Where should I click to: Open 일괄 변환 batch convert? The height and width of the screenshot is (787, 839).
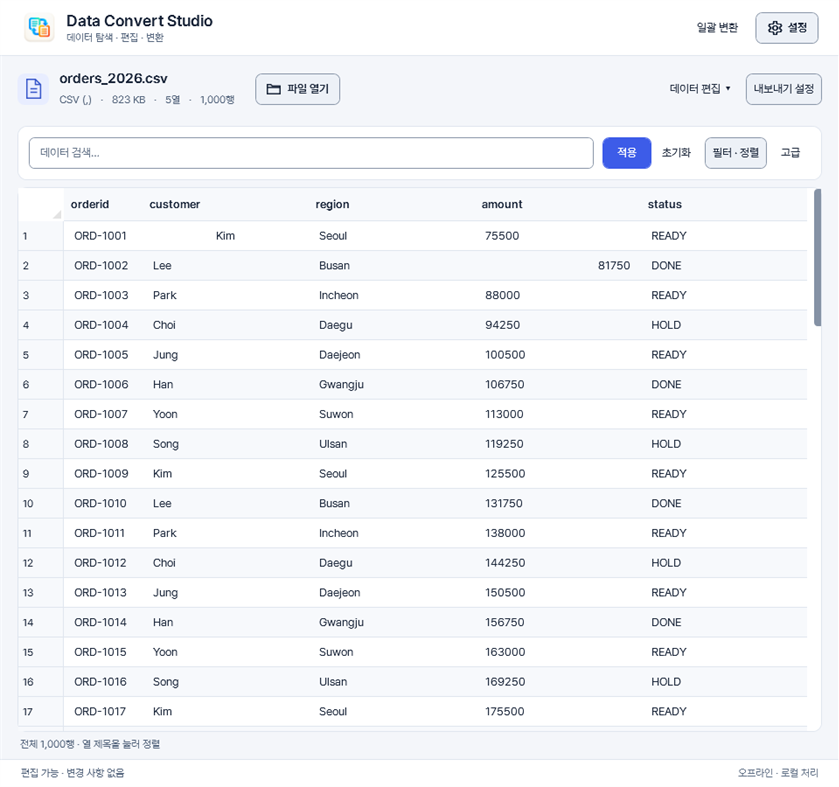pos(717,28)
